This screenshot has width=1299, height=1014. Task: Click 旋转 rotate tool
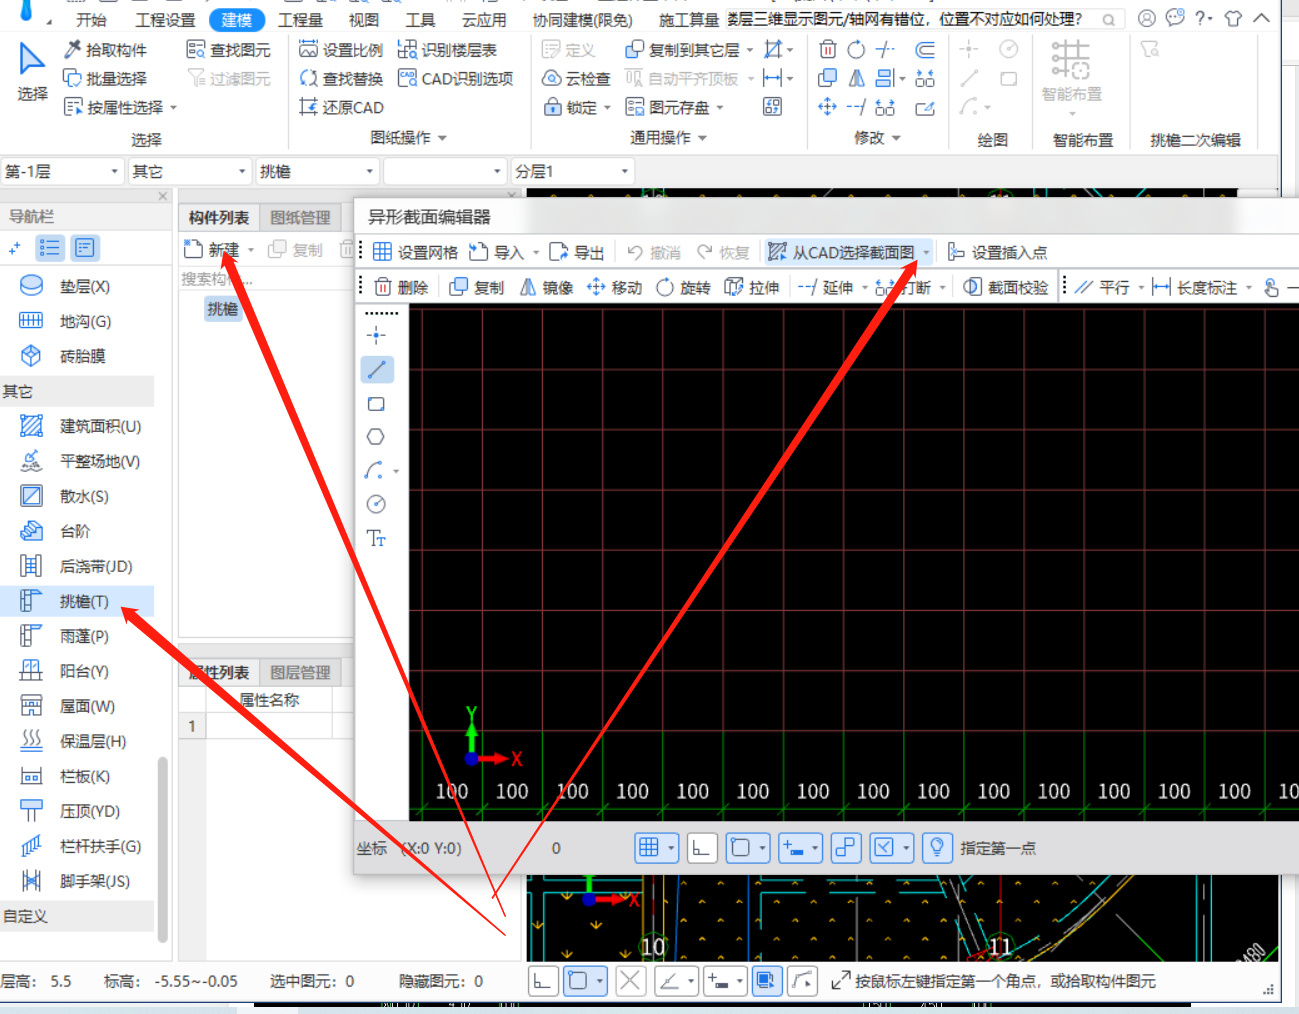(x=684, y=287)
